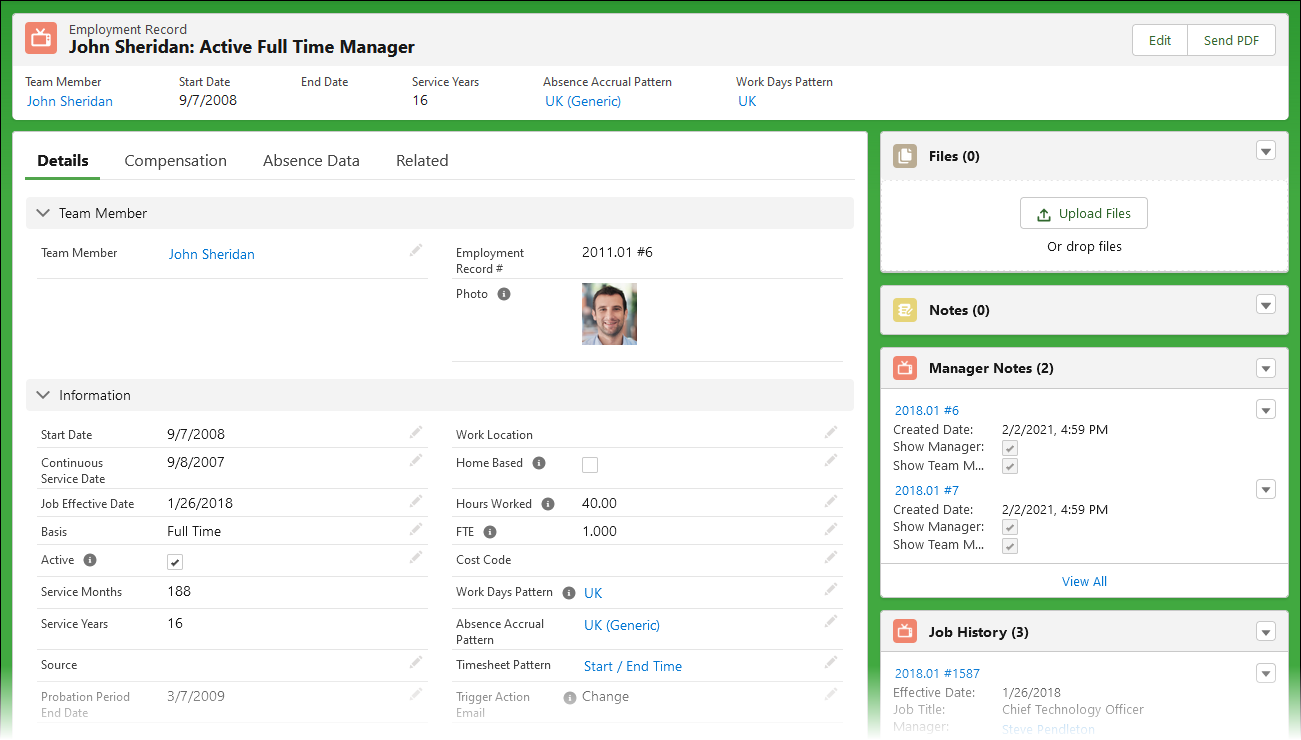The width and height of the screenshot is (1301, 740).
Task: Click View All in Manager Notes
Action: [1084, 581]
